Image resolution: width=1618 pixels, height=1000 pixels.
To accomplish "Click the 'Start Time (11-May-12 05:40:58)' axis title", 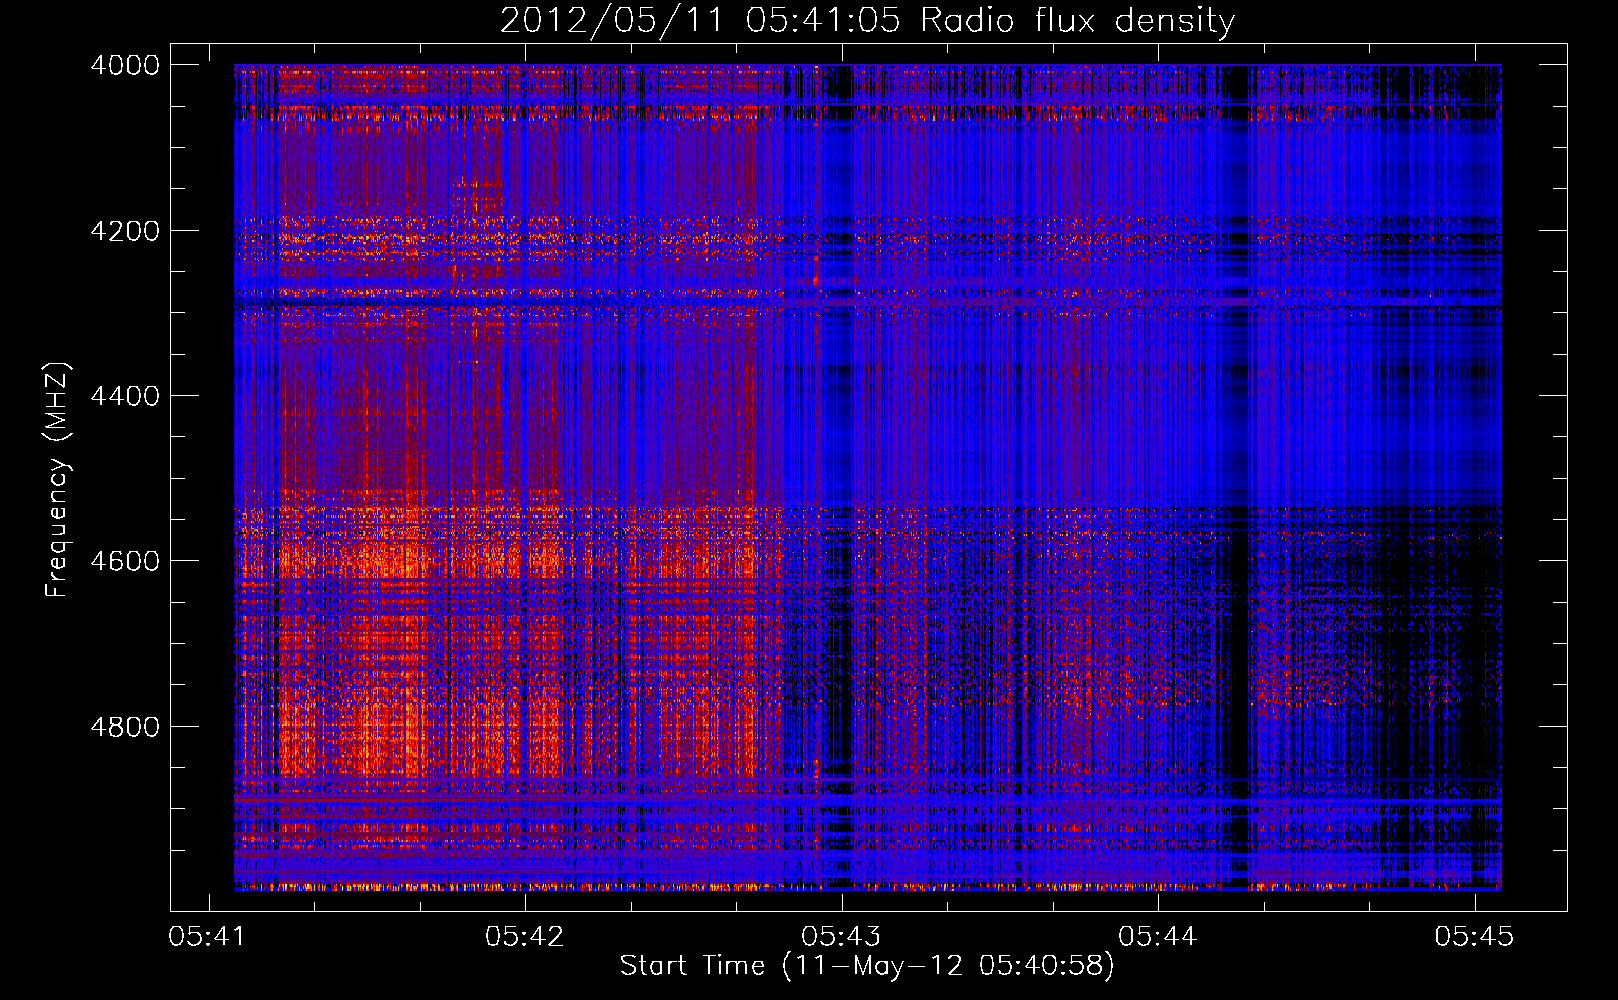I will click(x=867, y=966).
